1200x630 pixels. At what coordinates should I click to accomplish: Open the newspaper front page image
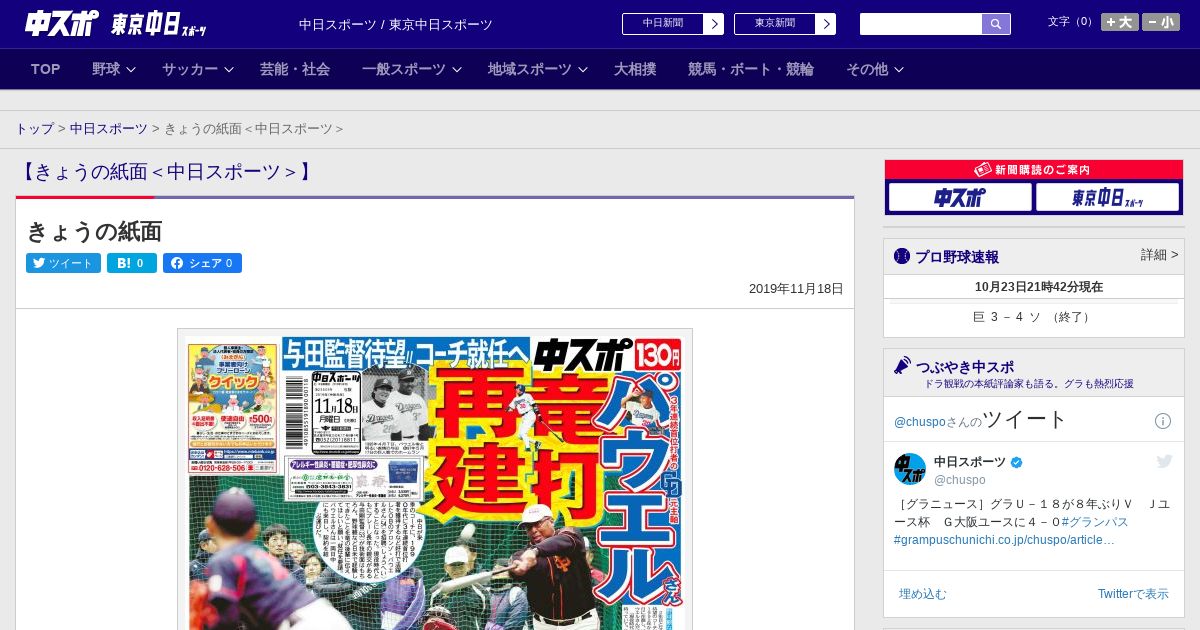tap(435, 480)
